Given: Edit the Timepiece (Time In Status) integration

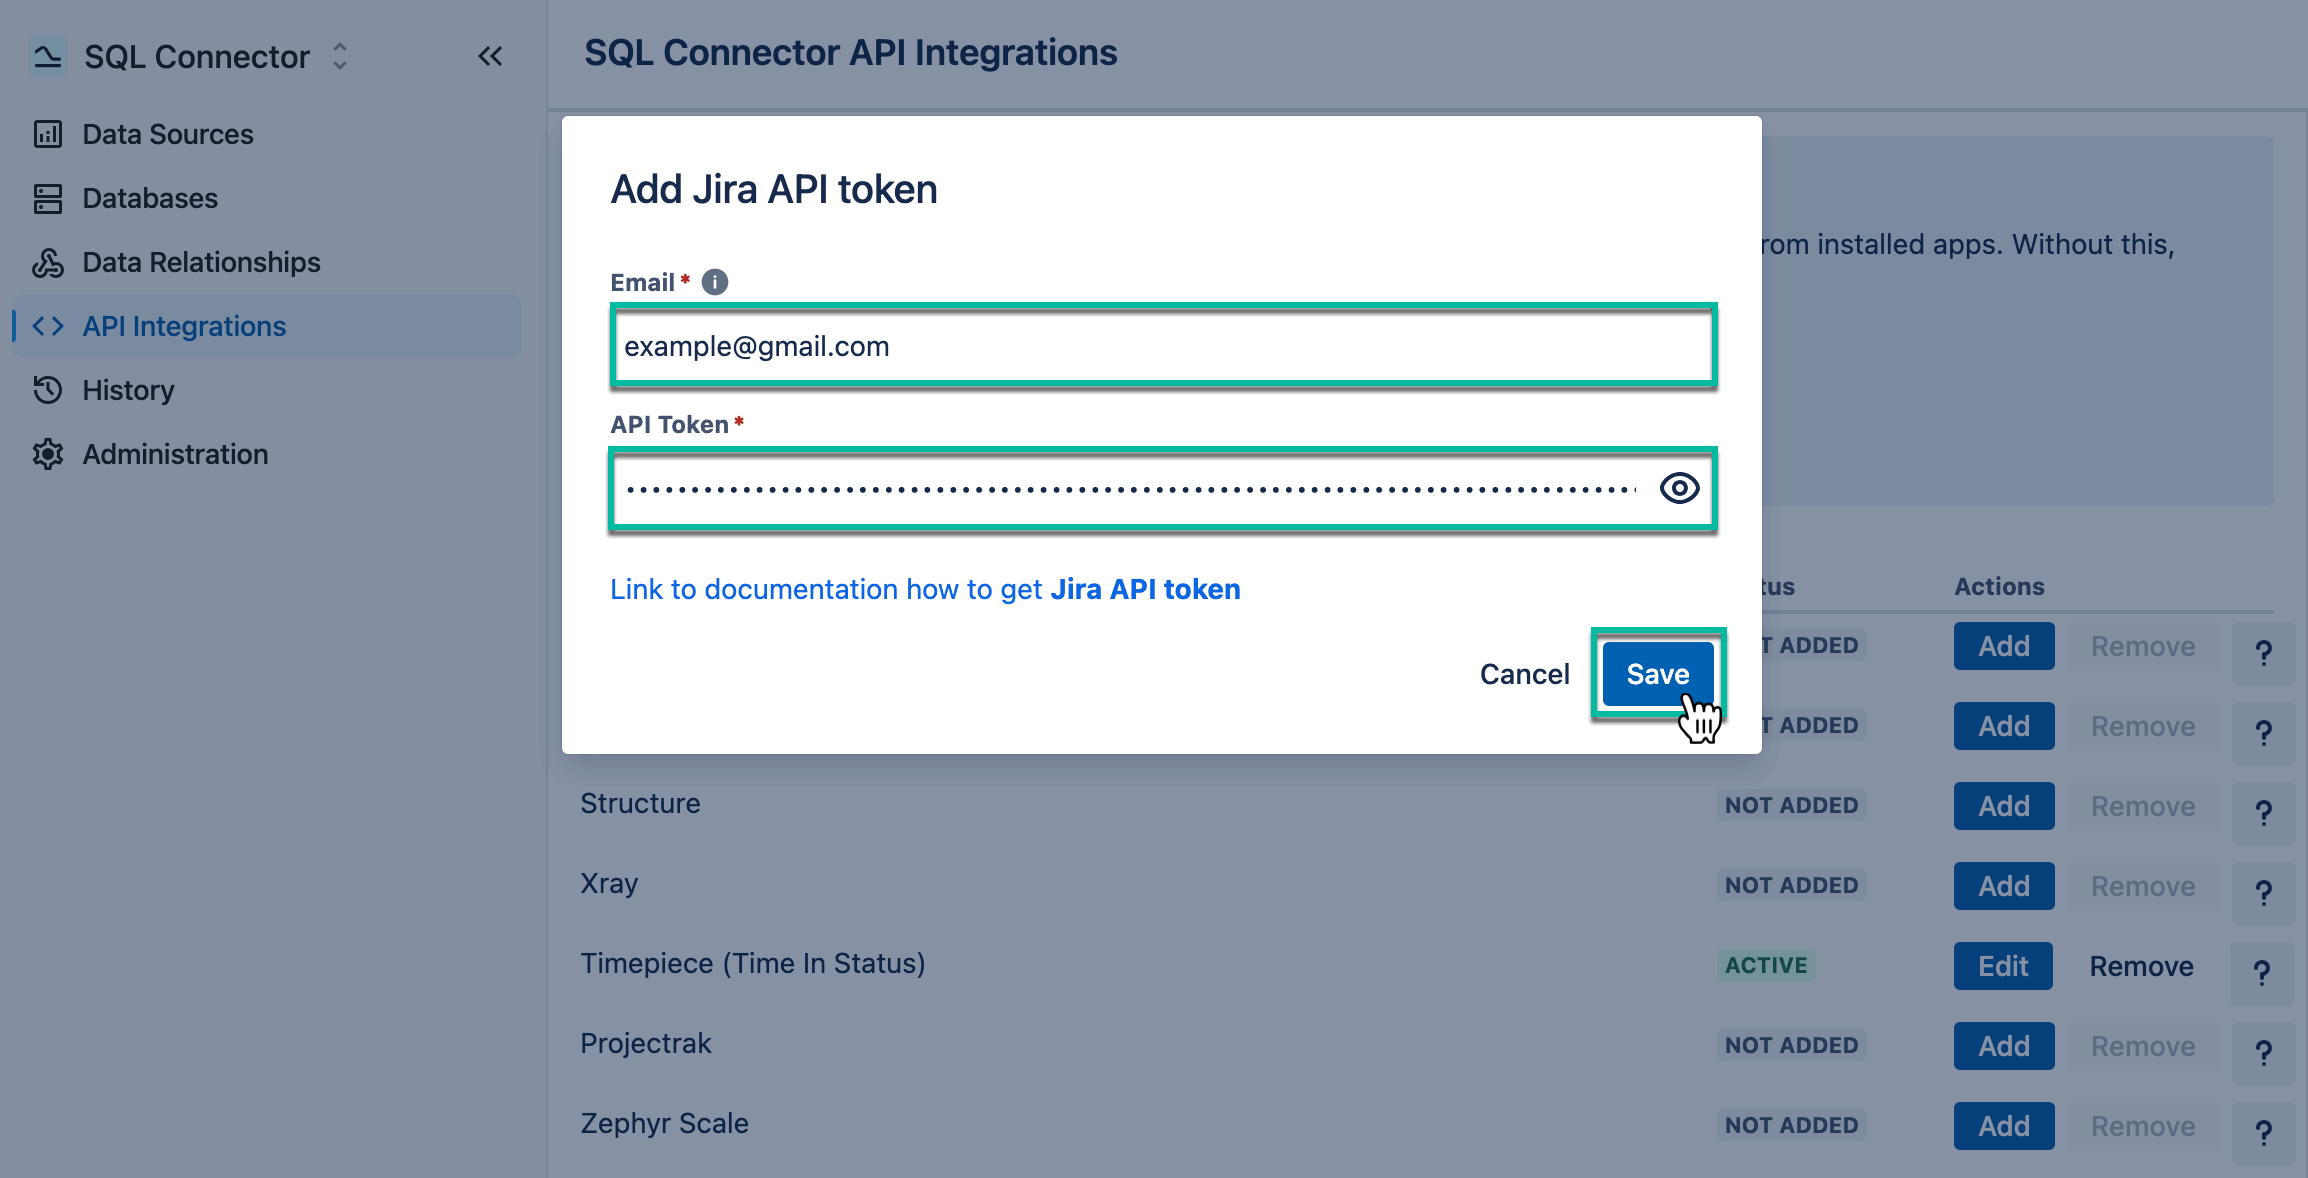Looking at the screenshot, I should 2003,965.
